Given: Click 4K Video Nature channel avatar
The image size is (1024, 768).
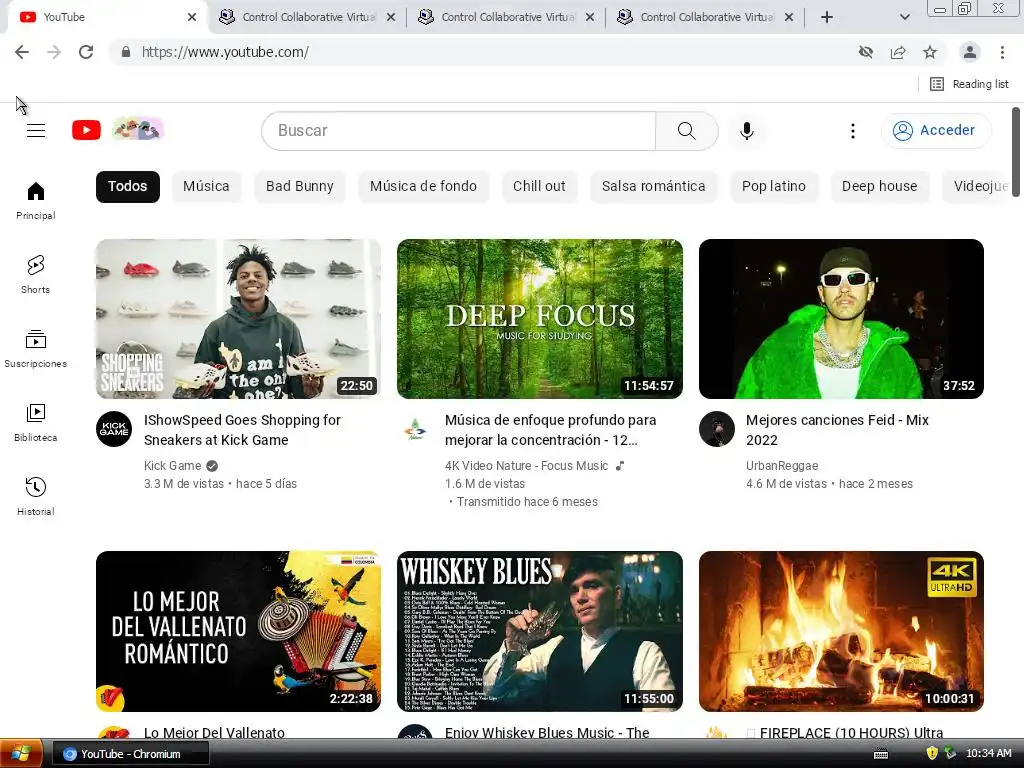Looking at the screenshot, I should tap(415, 429).
